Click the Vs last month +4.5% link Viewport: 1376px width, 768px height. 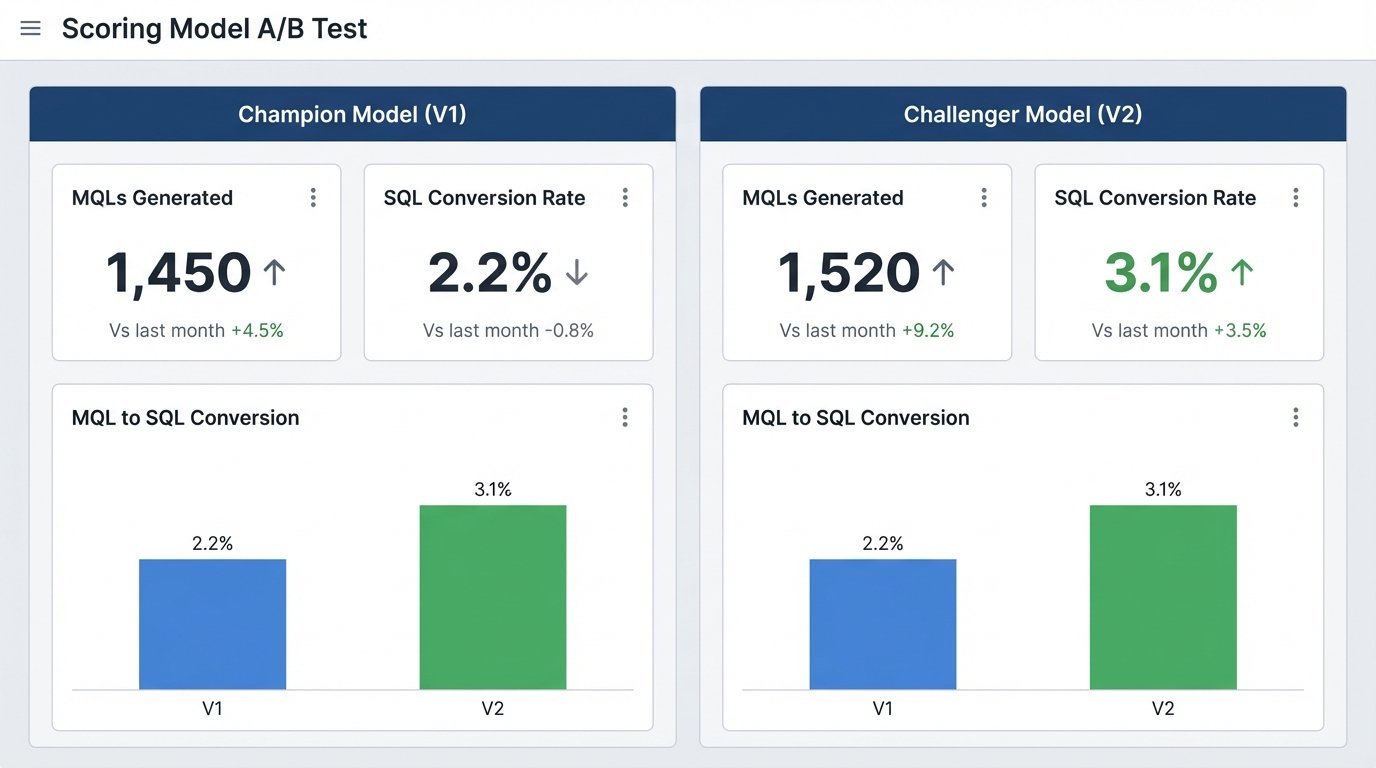(x=196, y=329)
